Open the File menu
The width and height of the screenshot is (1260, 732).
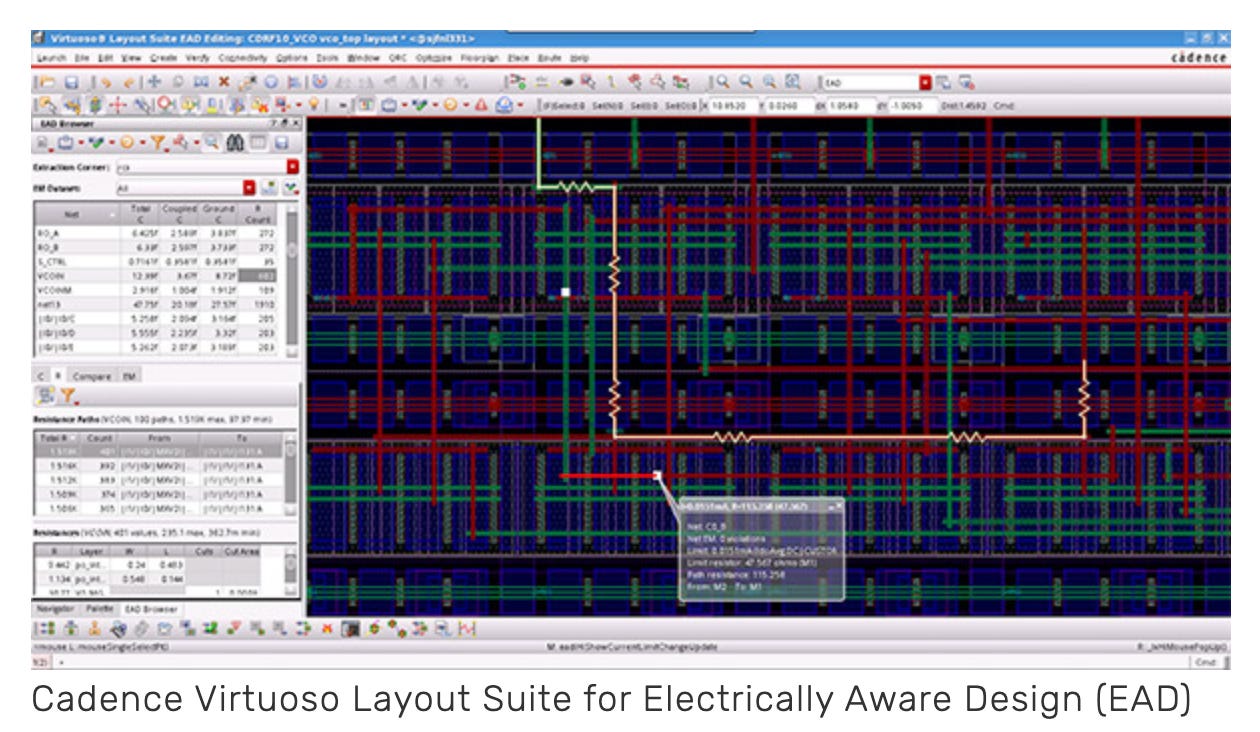click(x=81, y=58)
